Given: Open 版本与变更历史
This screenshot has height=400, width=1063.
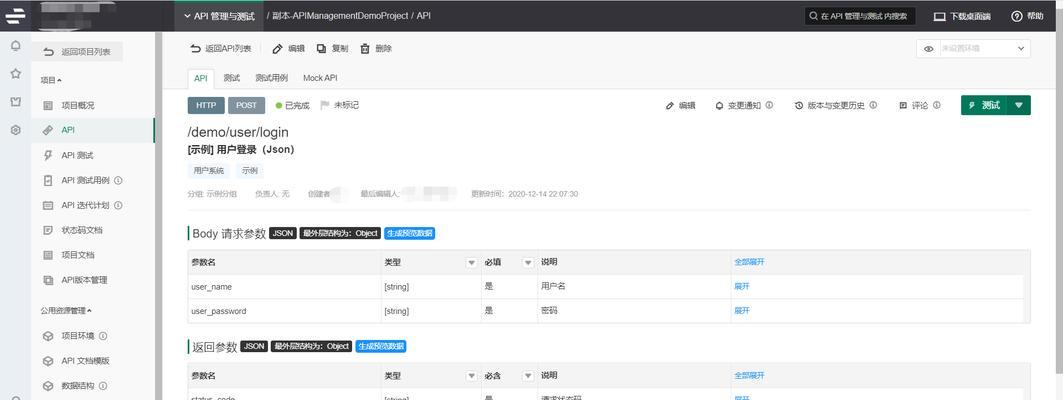Looking at the screenshot, I should pos(830,106).
